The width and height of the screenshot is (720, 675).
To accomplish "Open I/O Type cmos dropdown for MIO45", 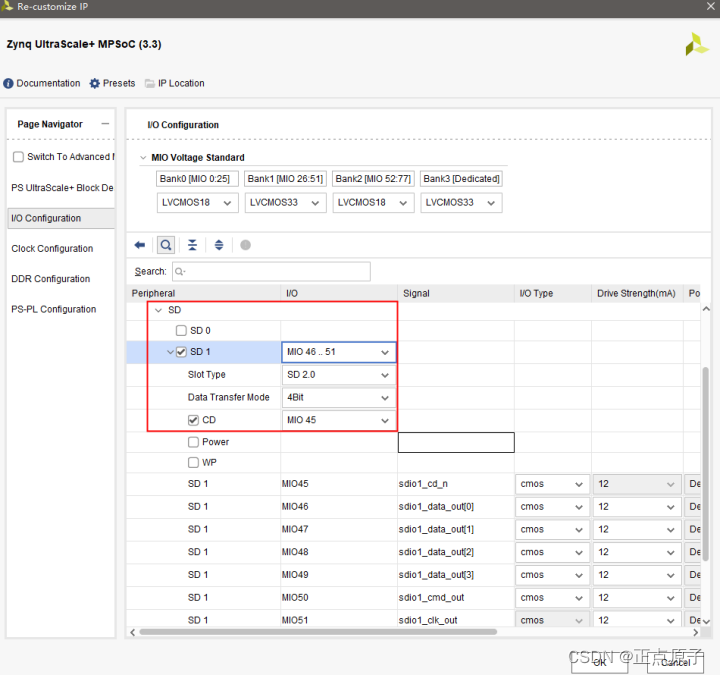I will [x=552, y=484].
